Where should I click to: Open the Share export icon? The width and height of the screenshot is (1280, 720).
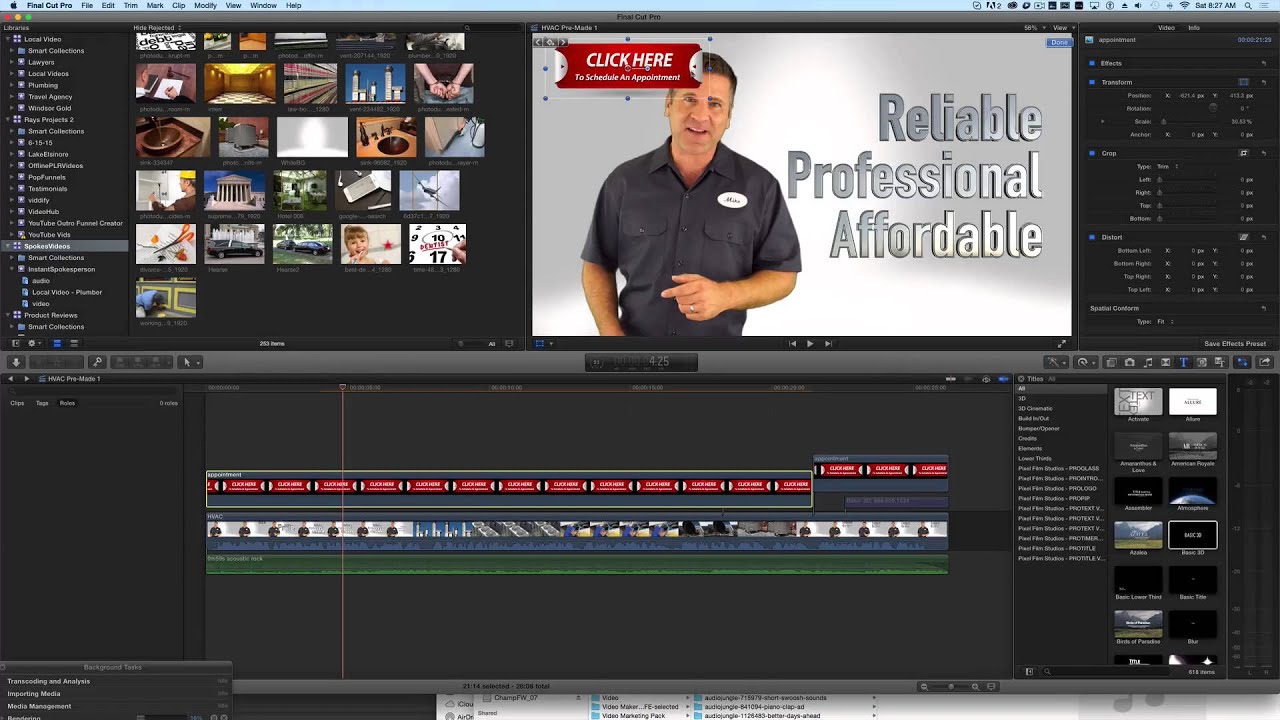1265,362
